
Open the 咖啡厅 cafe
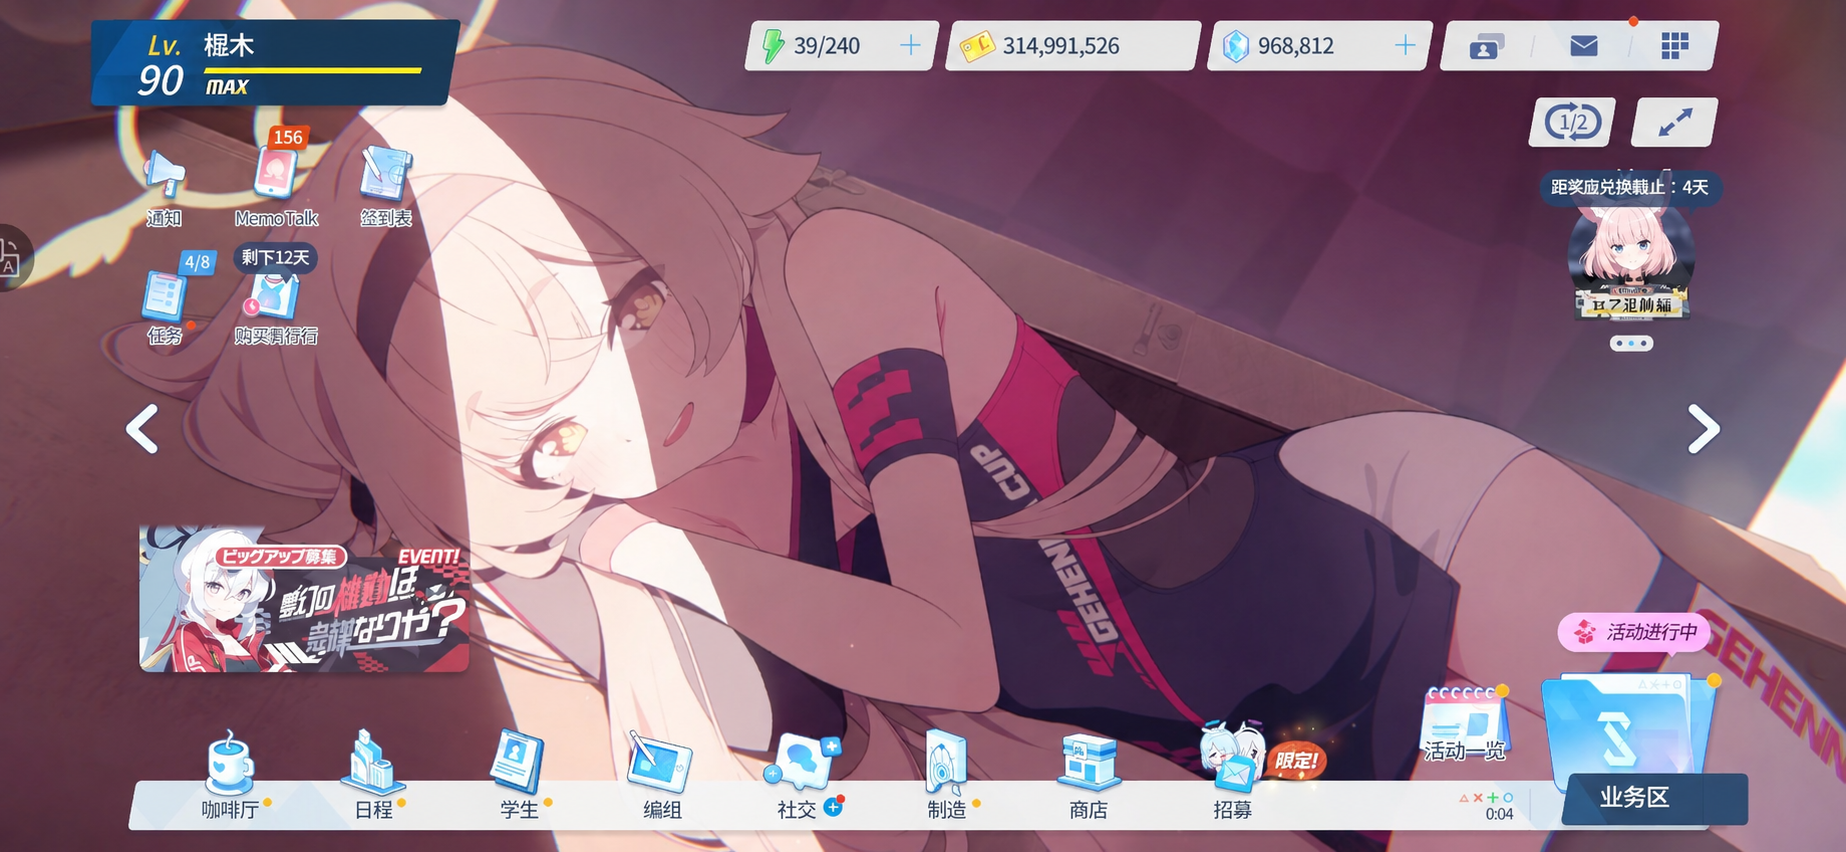coord(231,778)
